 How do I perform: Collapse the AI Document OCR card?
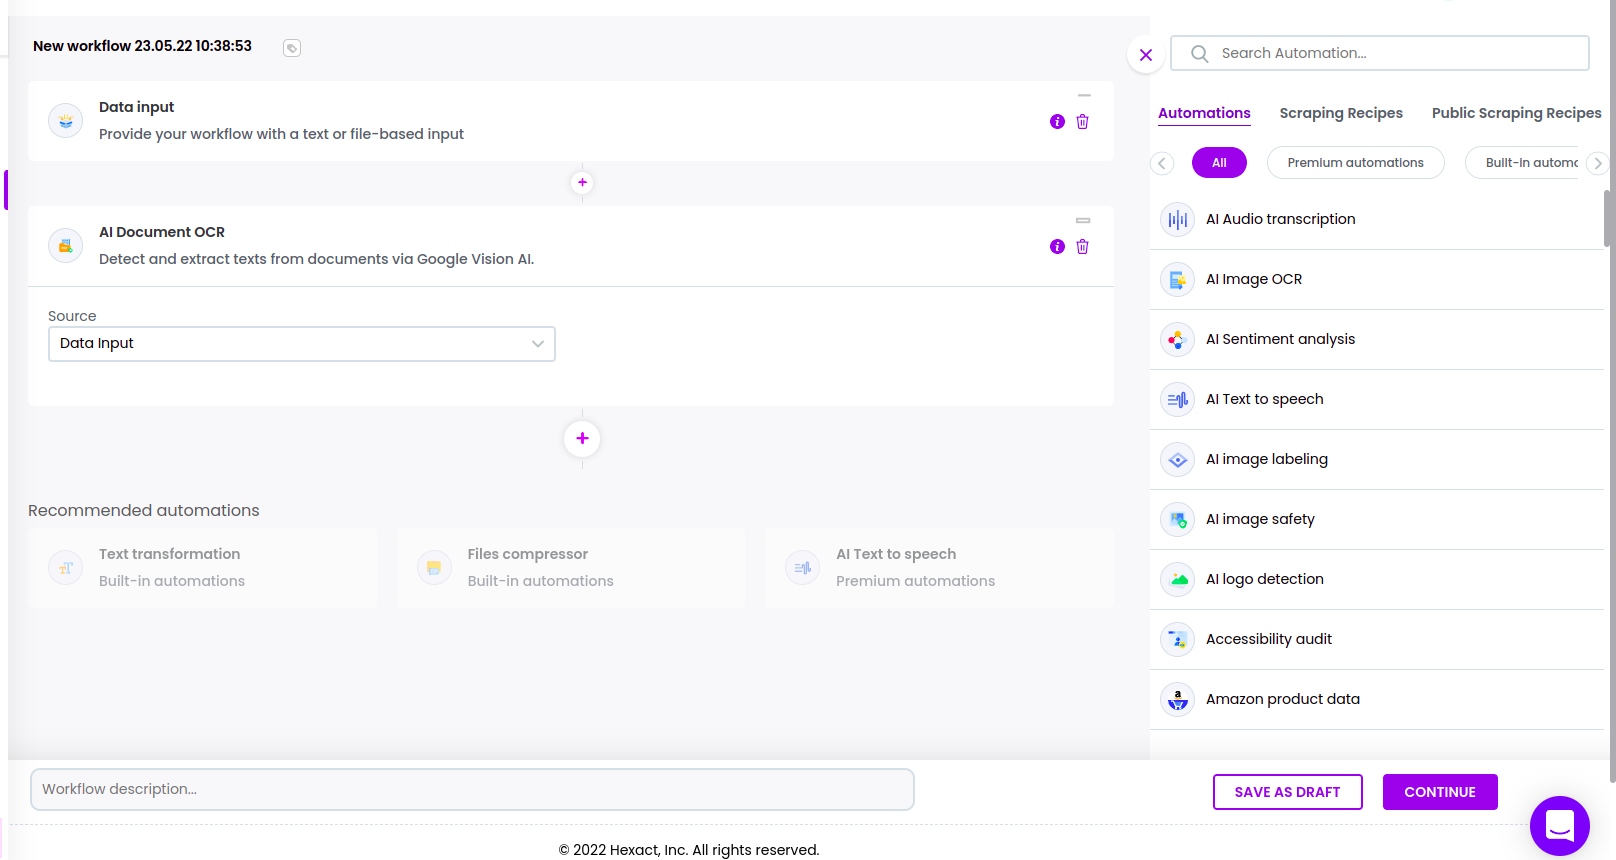1083,220
